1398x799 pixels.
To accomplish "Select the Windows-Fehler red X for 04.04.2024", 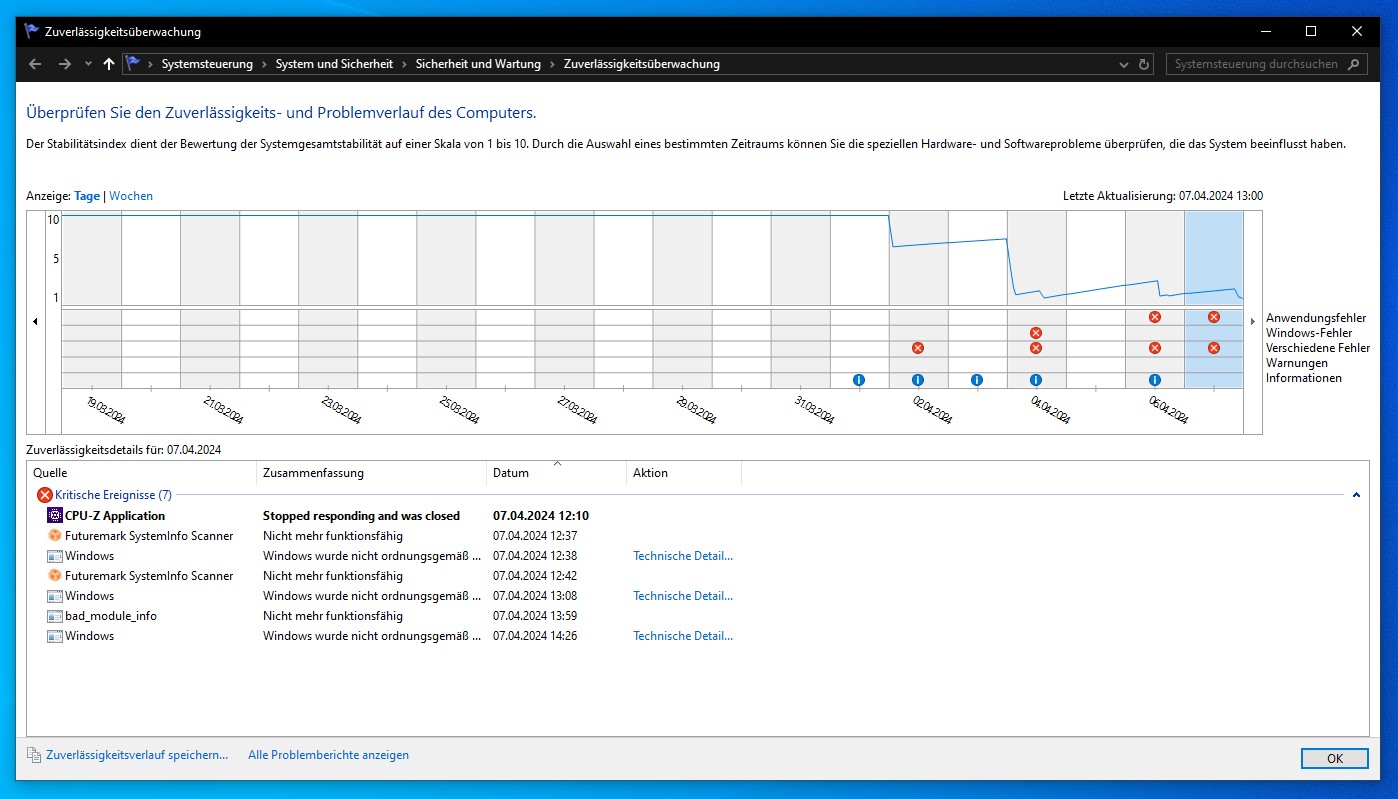I will pyautogui.click(x=1036, y=333).
